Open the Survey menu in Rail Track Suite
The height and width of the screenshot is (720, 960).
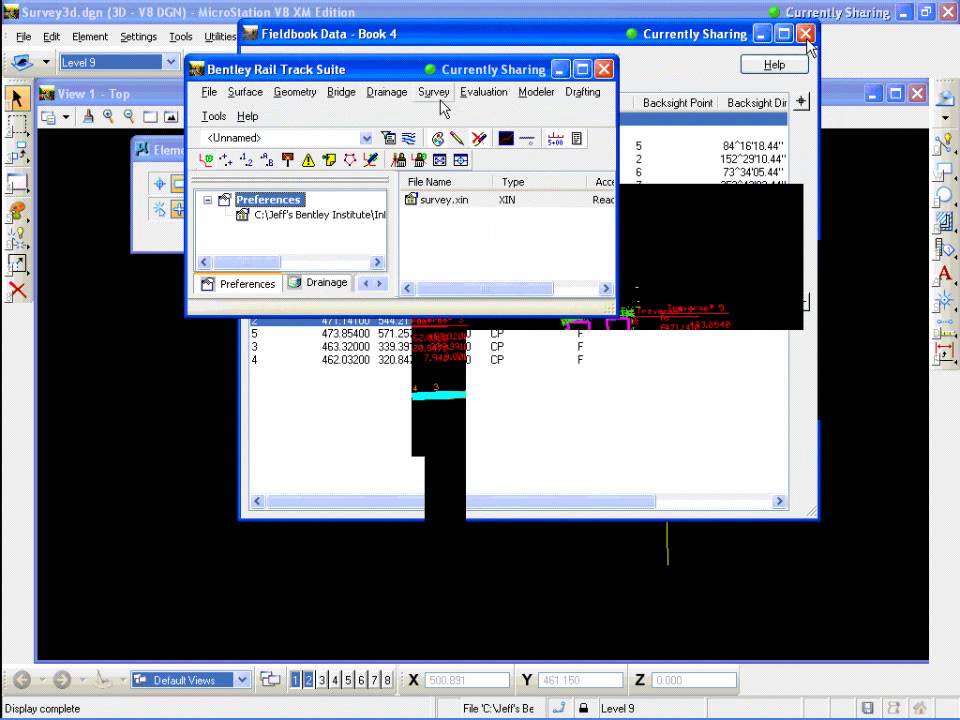tap(433, 92)
